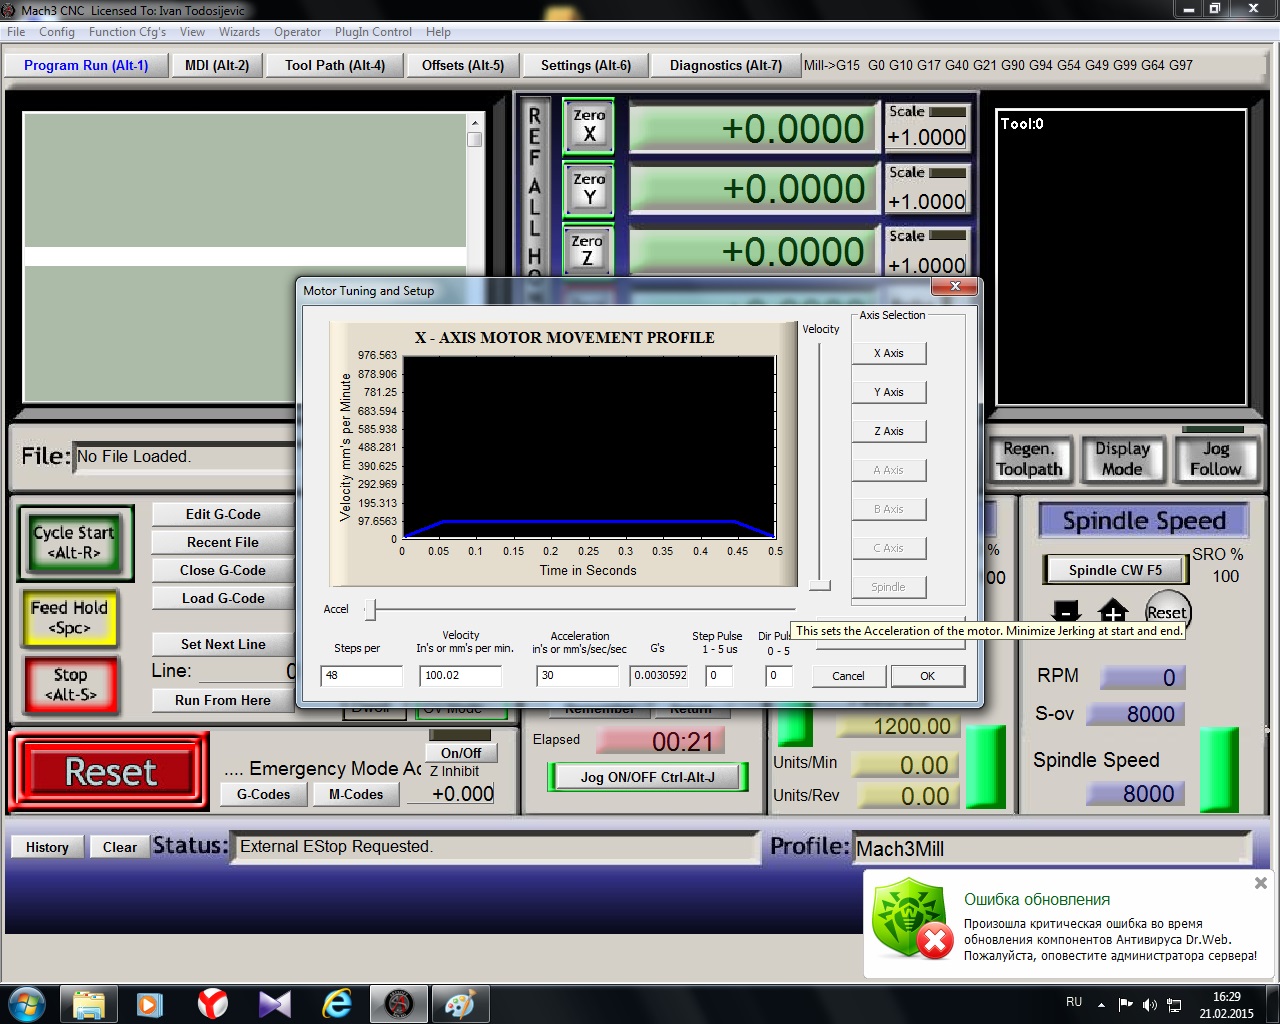Zero the Y axis DRO
Image resolution: width=1280 pixels, height=1024 pixels.
[589, 189]
